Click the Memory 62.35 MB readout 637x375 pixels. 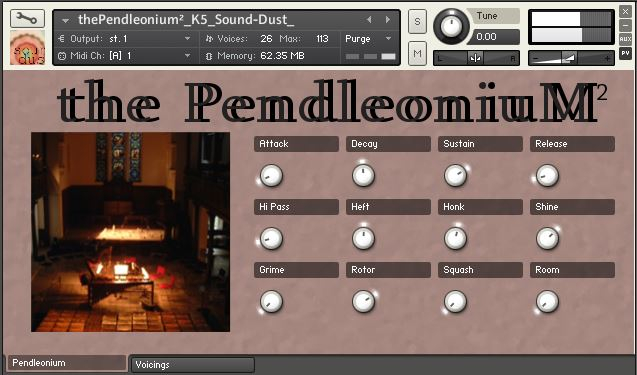pyautogui.click(x=282, y=56)
